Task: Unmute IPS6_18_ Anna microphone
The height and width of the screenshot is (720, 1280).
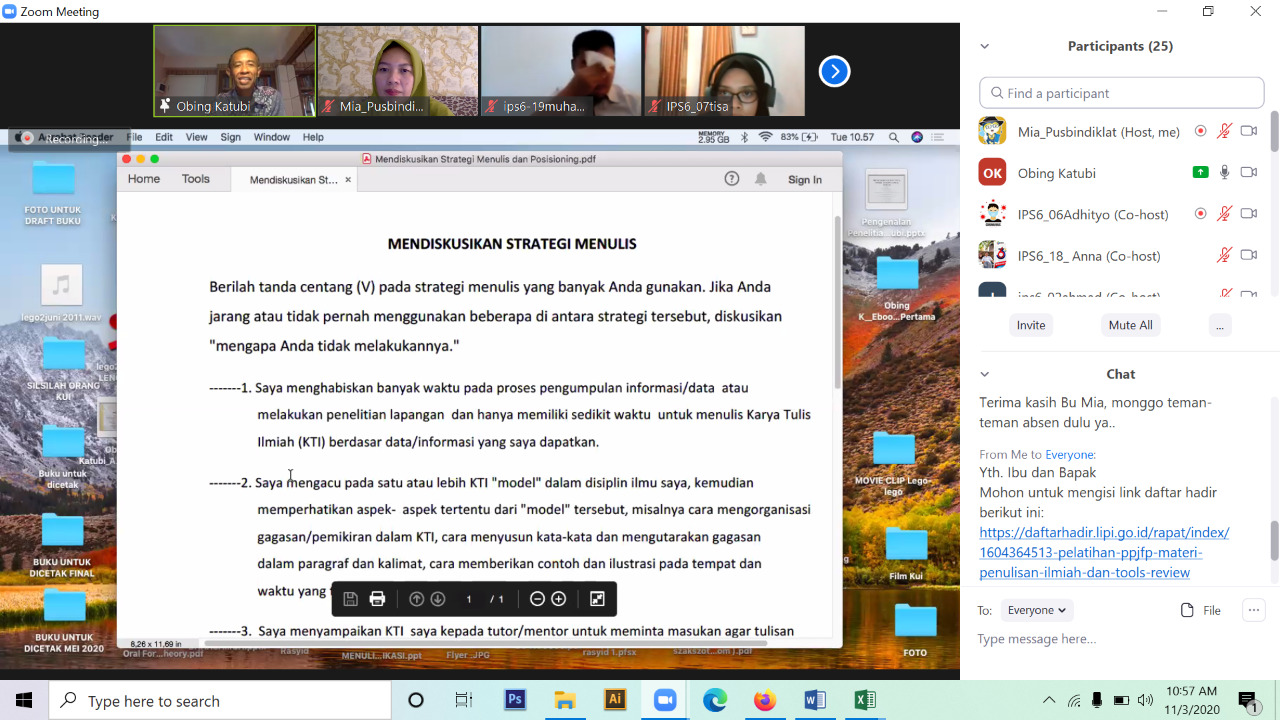Action: 1224,256
